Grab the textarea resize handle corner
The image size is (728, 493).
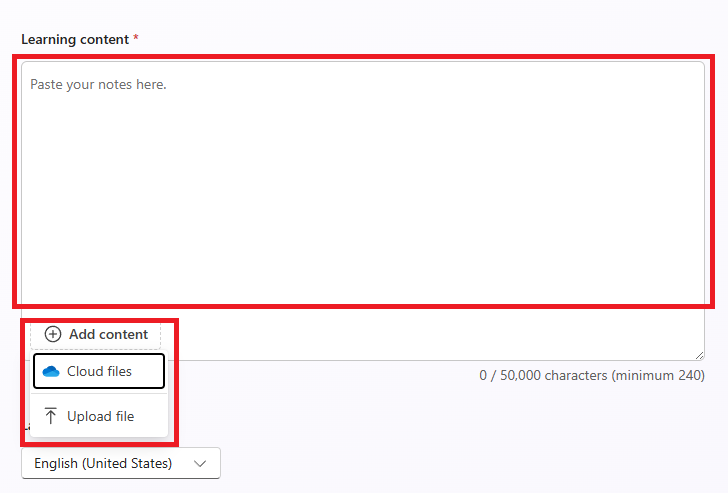(699, 355)
